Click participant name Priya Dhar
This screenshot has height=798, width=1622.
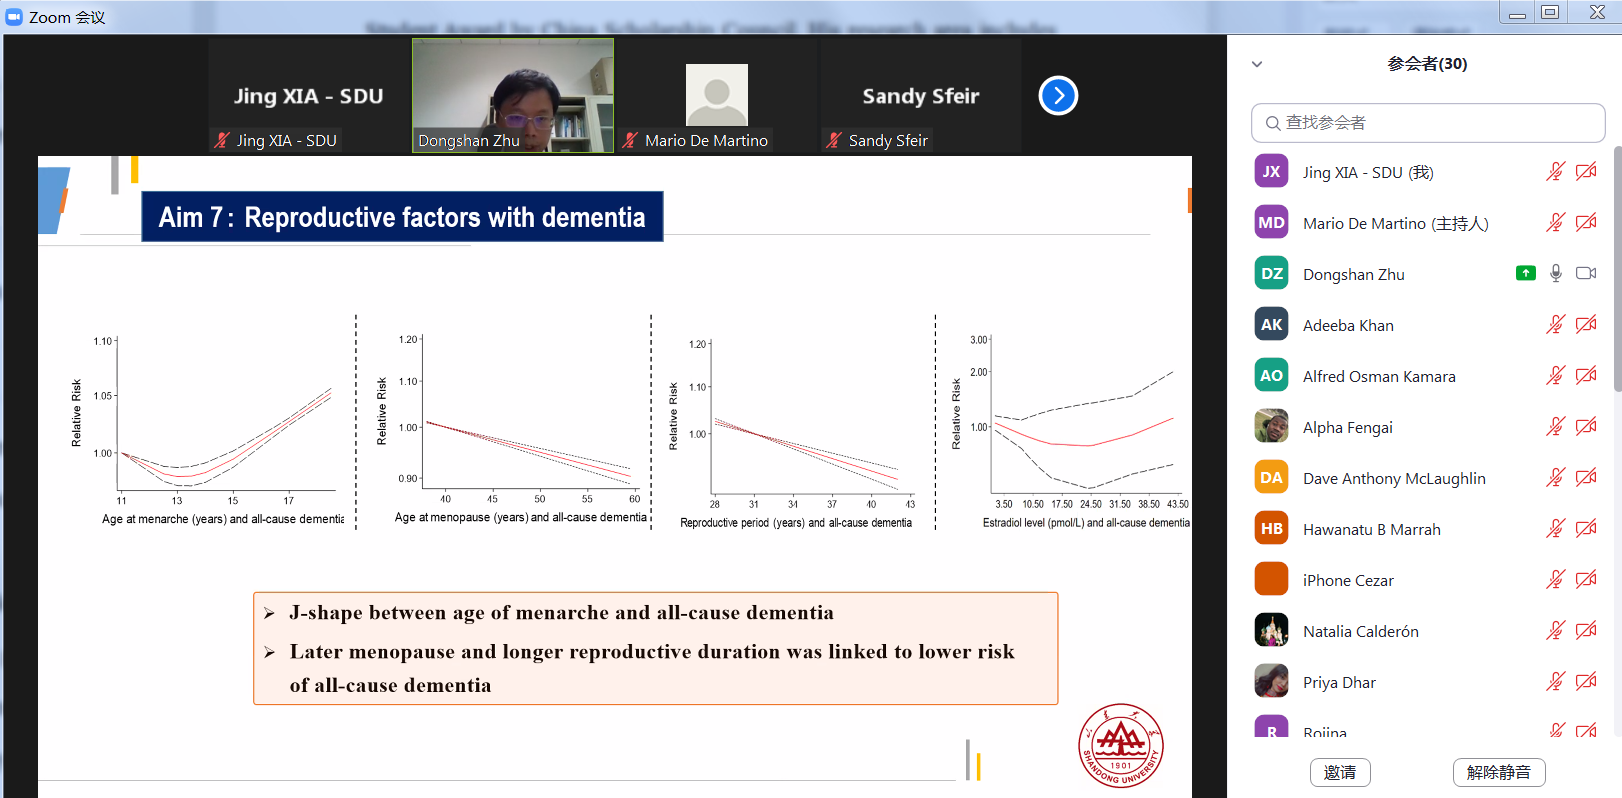pos(1339,682)
